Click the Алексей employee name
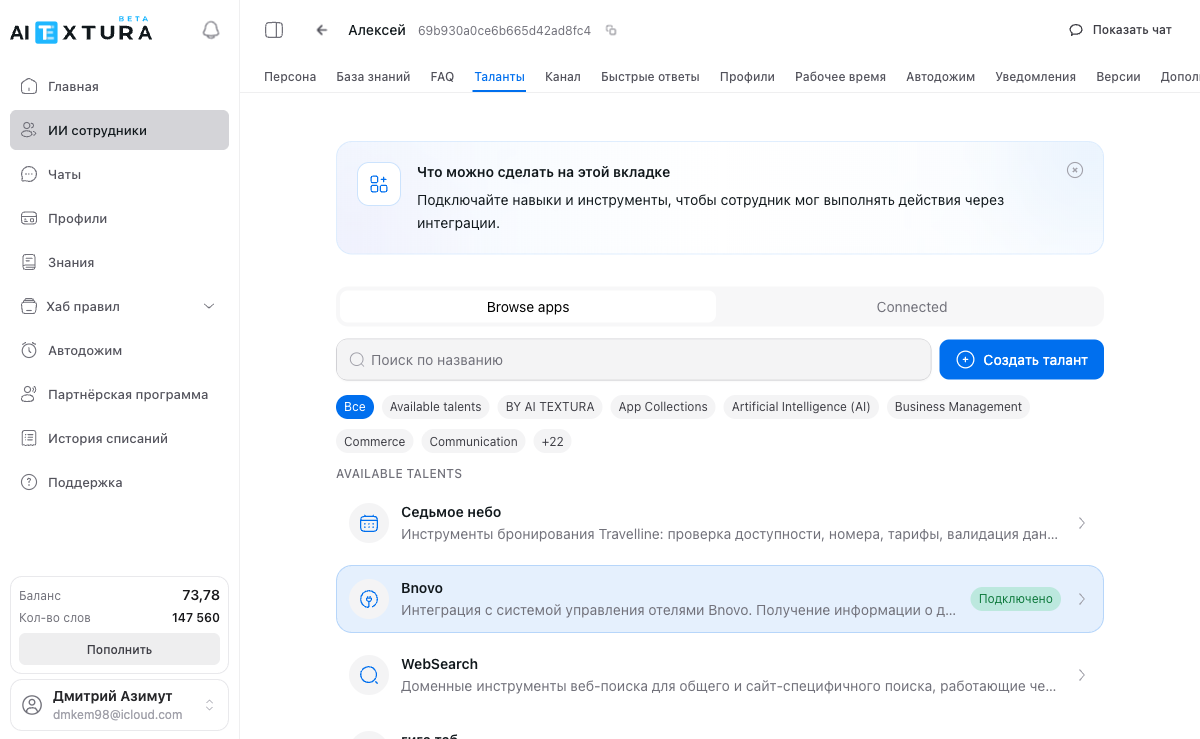This screenshot has height=739, width=1200. pyautogui.click(x=377, y=30)
